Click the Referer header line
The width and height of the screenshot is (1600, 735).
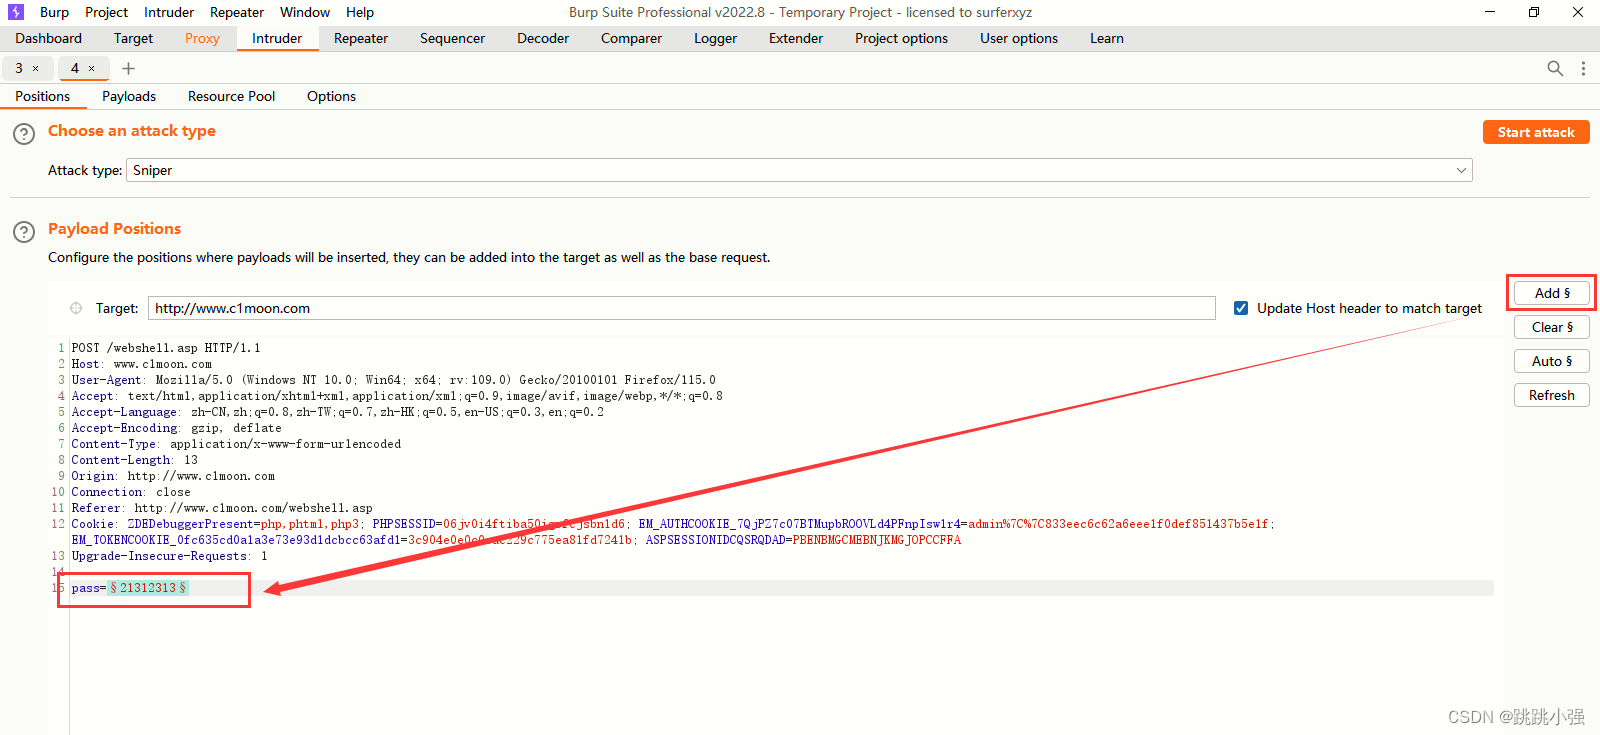click(222, 508)
